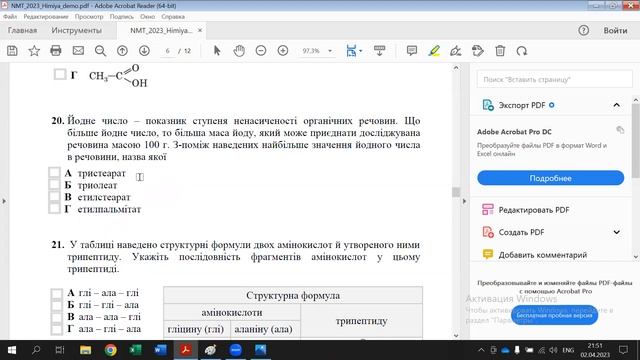Open Windows Start menu
Screen dimensions: 640x360
point(12,350)
